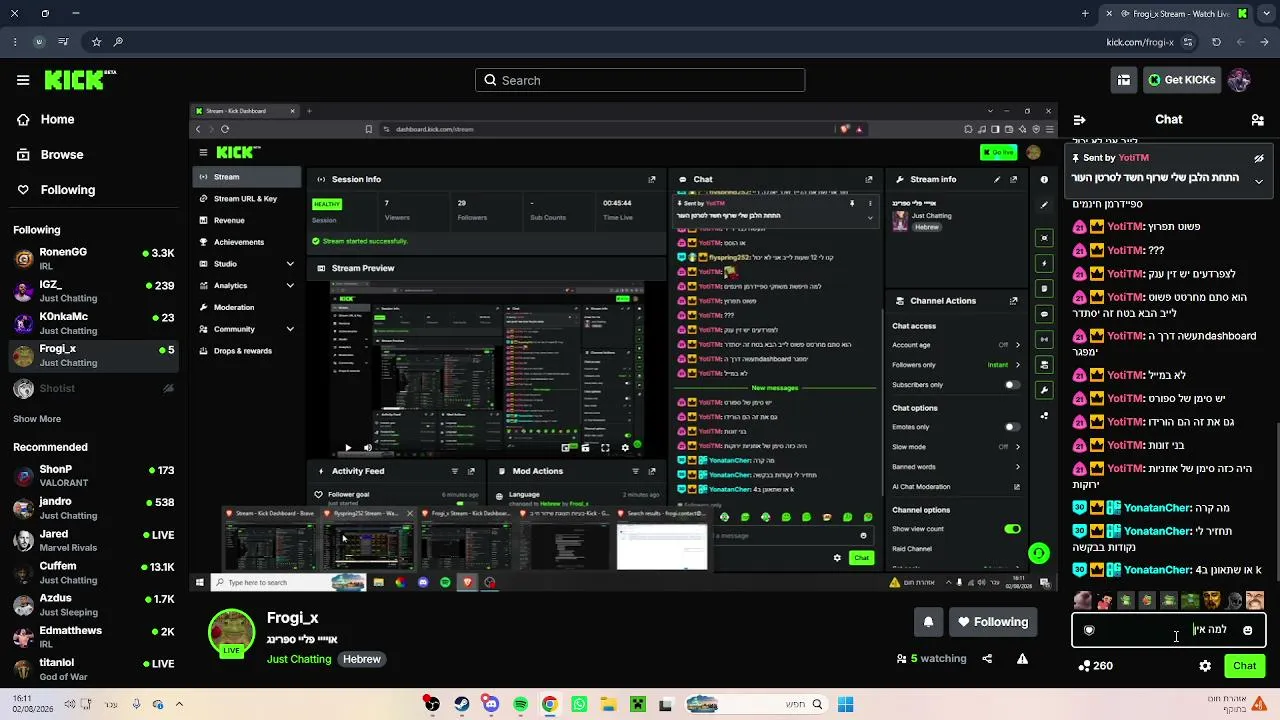Open Minecraft from the taskbar
1280x720 pixels.
click(x=637, y=705)
